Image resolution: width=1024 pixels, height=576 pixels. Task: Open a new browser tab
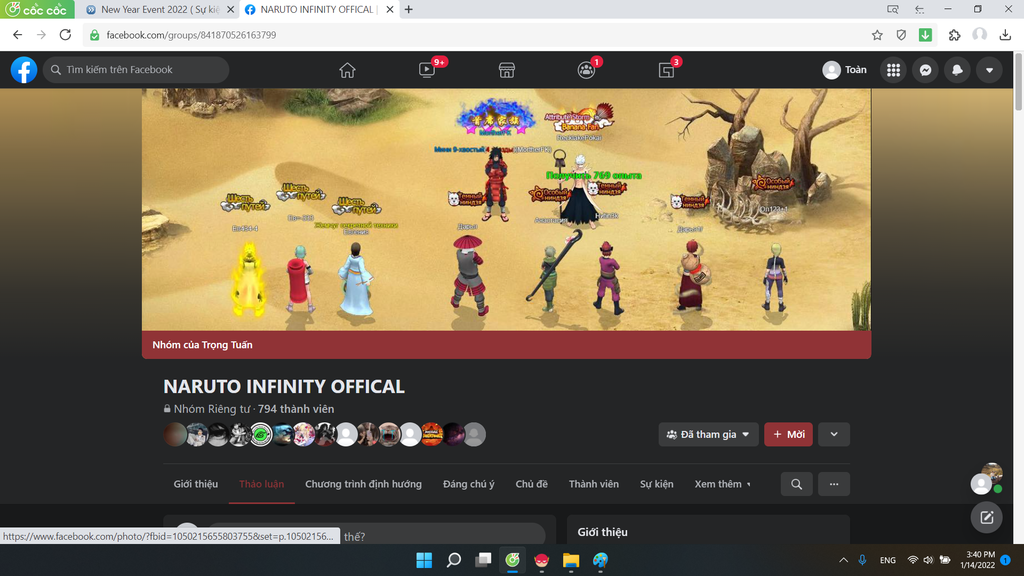pos(409,10)
